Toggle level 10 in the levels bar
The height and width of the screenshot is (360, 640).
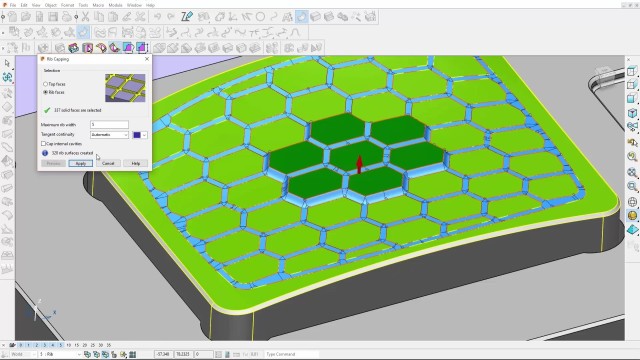pyautogui.click(x=69, y=345)
